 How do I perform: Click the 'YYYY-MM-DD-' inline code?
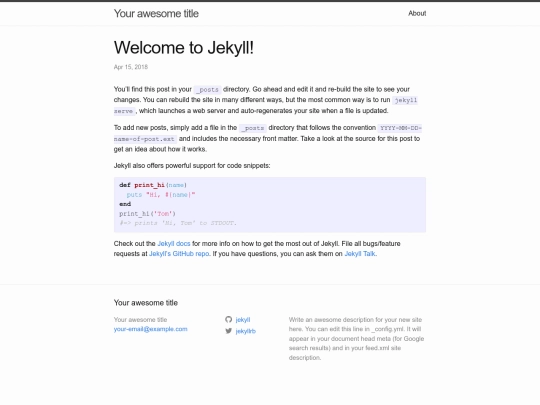click(400, 128)
